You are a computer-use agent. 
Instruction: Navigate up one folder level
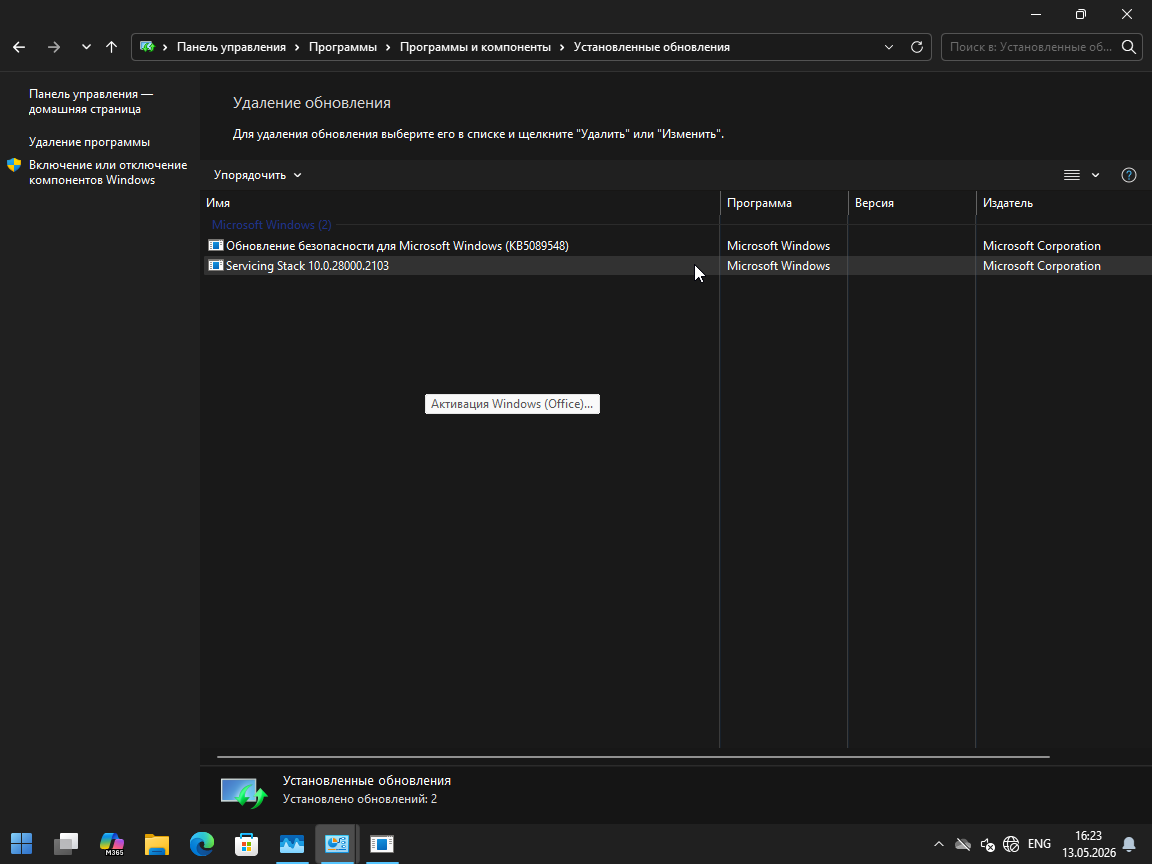point(112,47)
